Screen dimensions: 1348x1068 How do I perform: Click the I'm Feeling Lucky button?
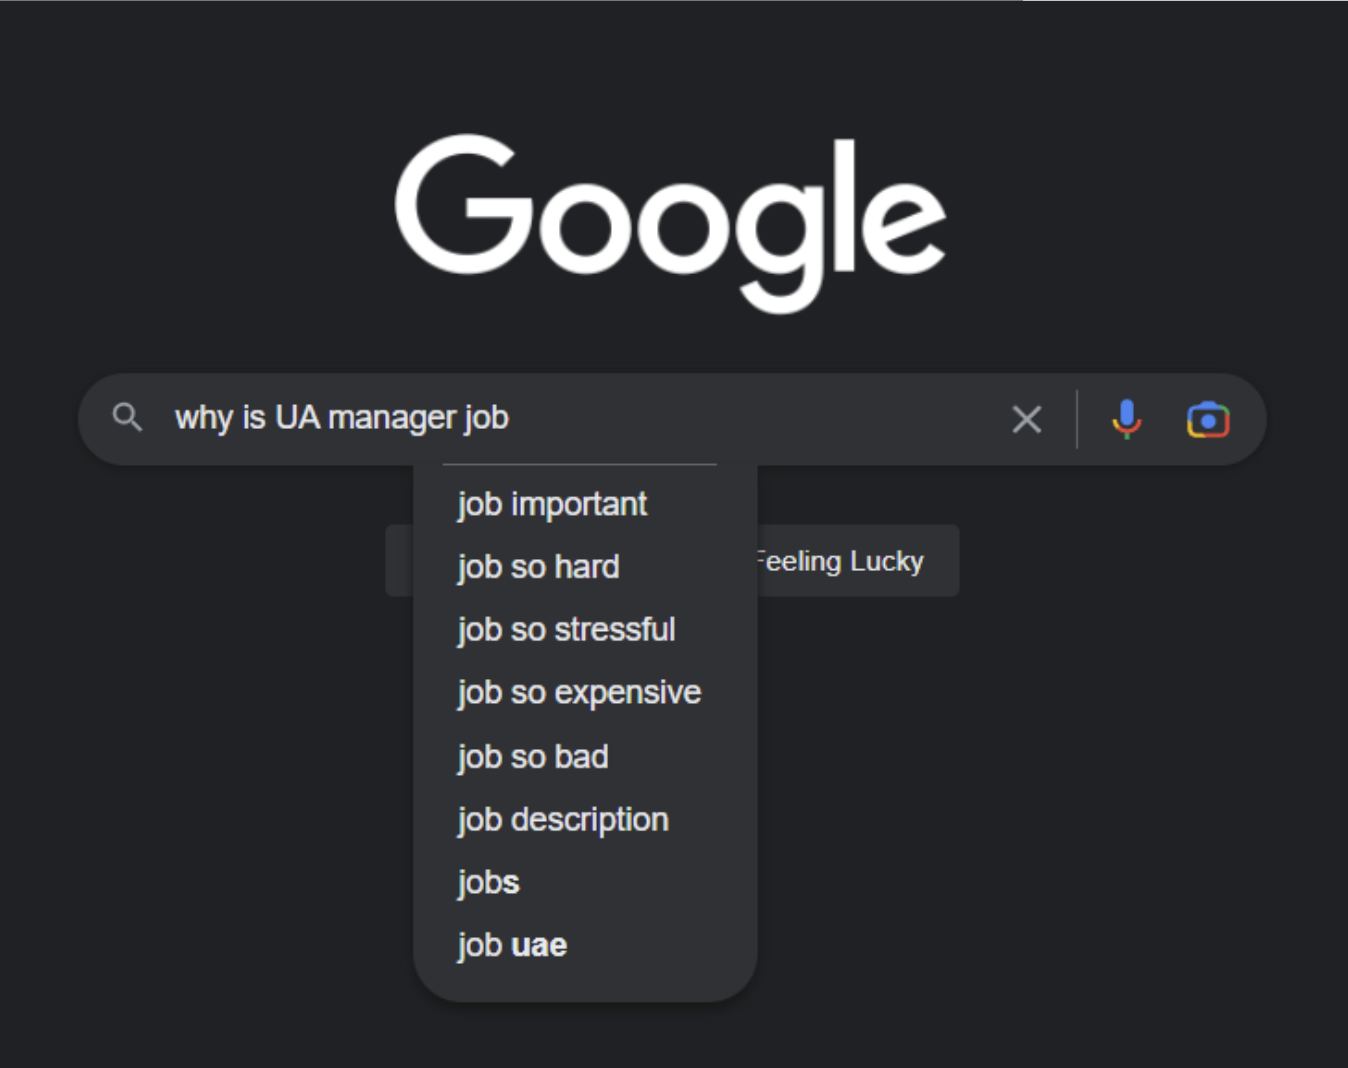coord(858,561)
